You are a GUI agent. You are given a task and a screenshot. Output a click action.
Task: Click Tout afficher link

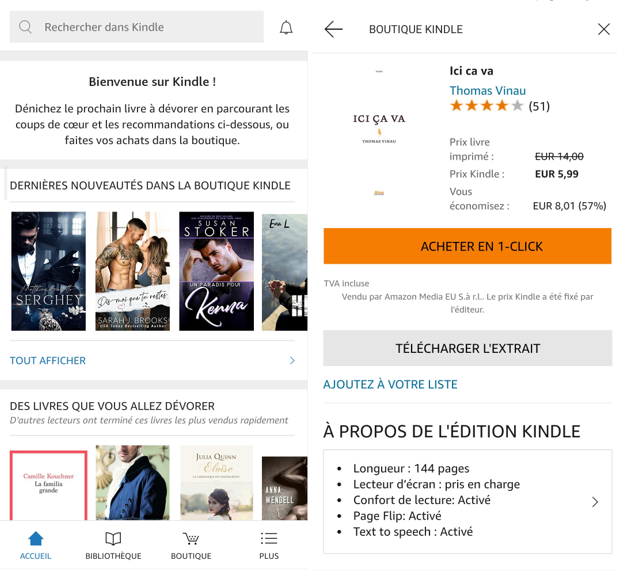[48, 360]
